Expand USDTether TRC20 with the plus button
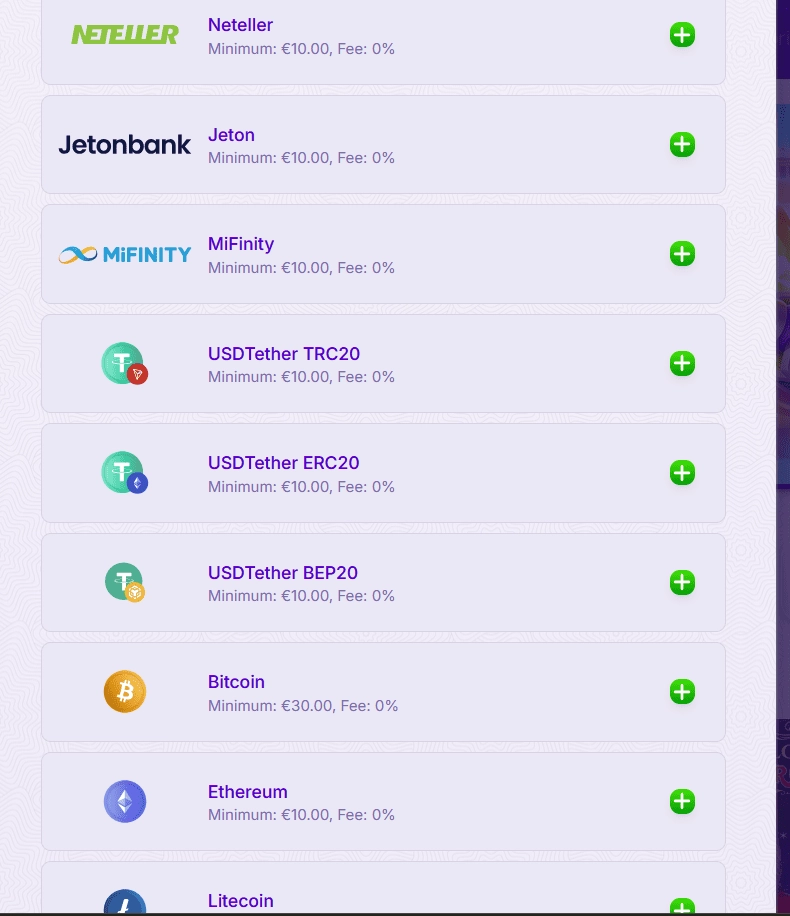This screenshot has height=916, width=790. pos(682,363)
